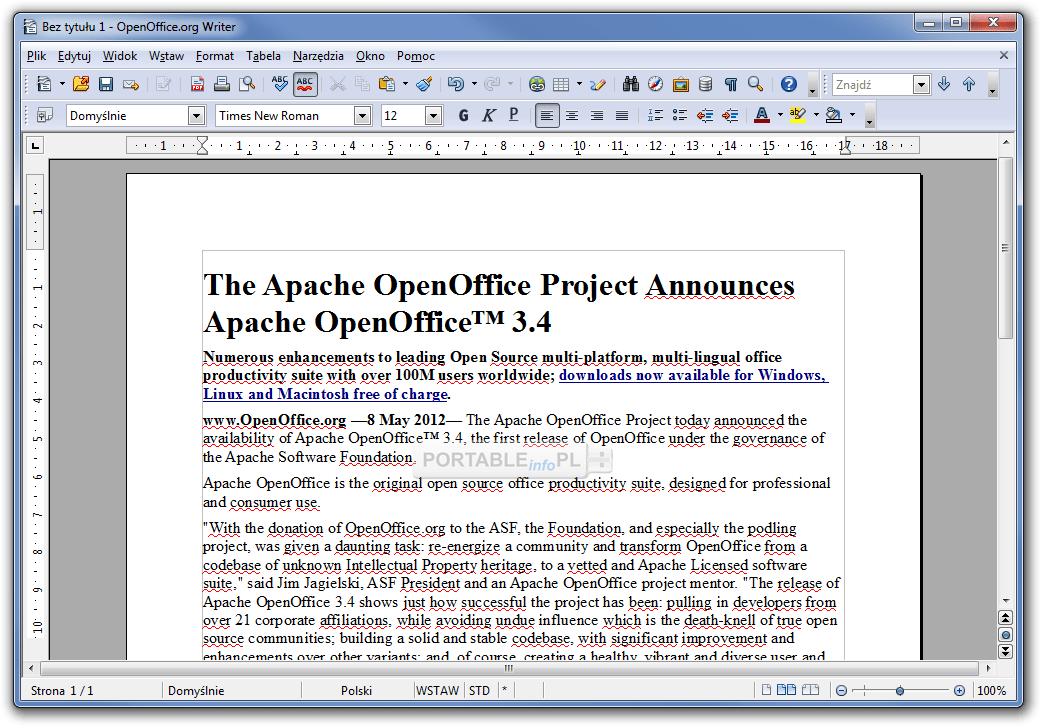Open the Format menu
1042x727 pixels.
[215, 56]
